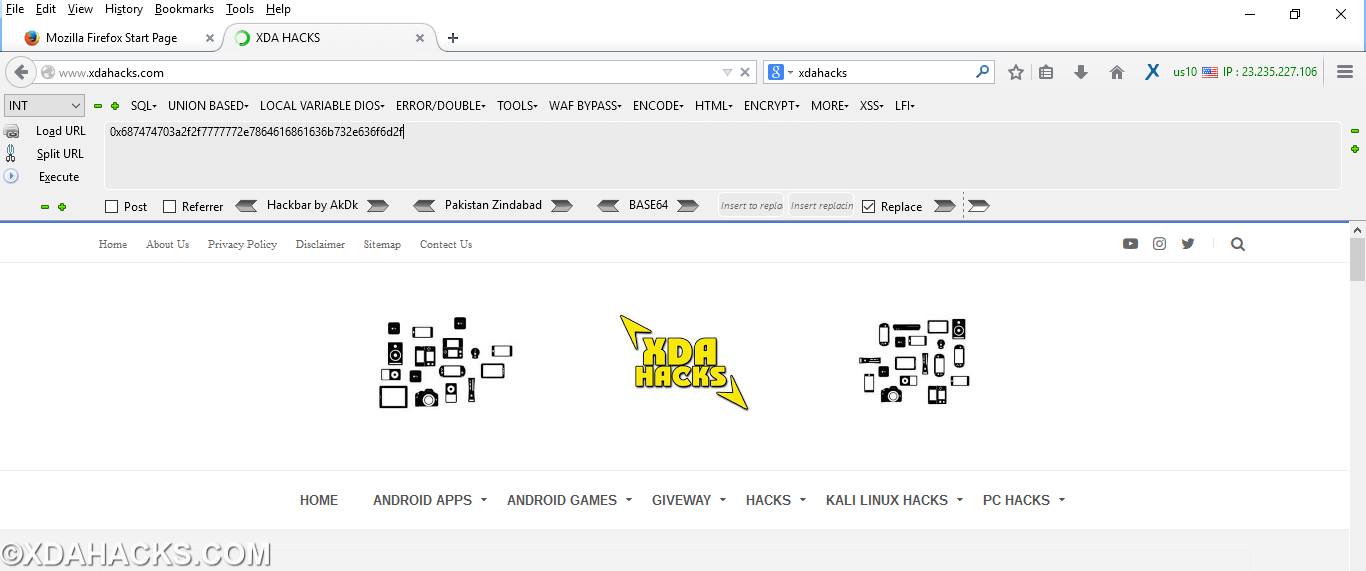Image resolution: width=1366 pixels, height=571 pixels.
Task: Open the LOCAL VARIABLE DIOS dropdown
Action: click(322, 106)
